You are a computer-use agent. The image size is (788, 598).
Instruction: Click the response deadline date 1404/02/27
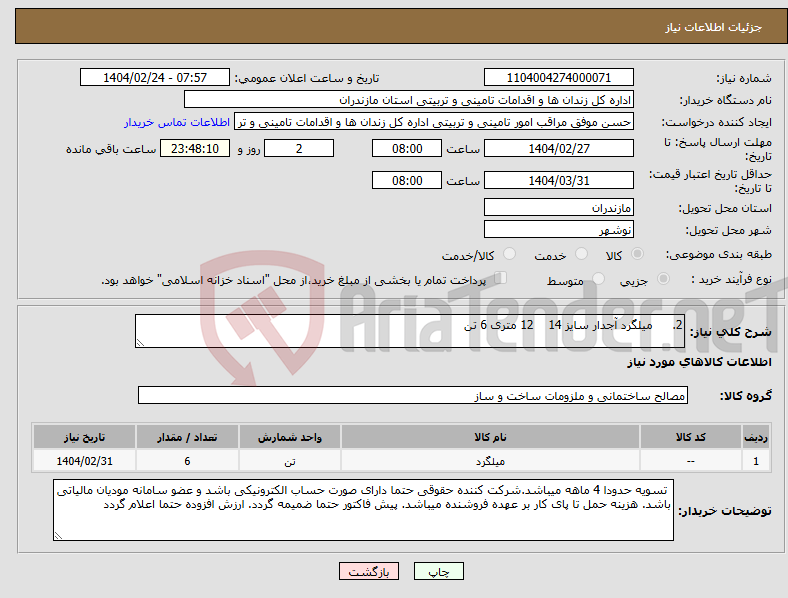pos(559,148)
